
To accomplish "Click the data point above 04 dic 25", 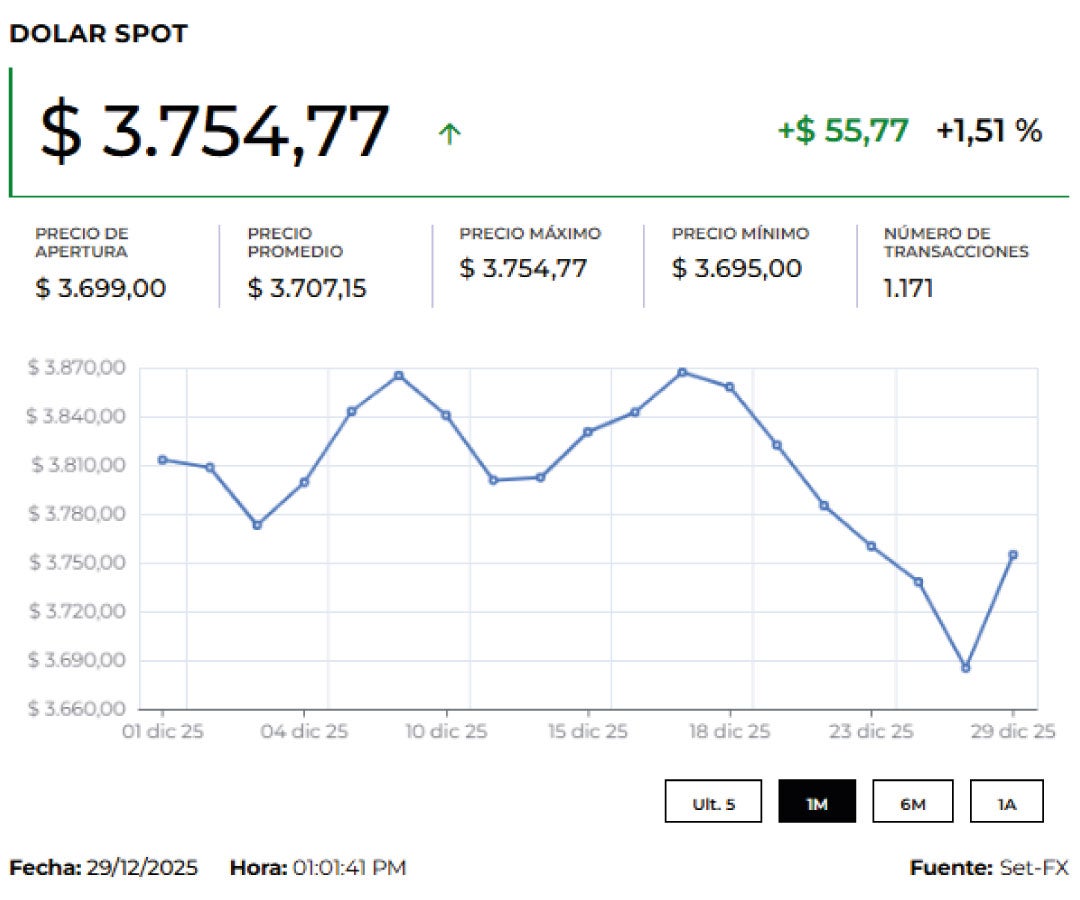I will pyautogui.click(x=304, y=482).
